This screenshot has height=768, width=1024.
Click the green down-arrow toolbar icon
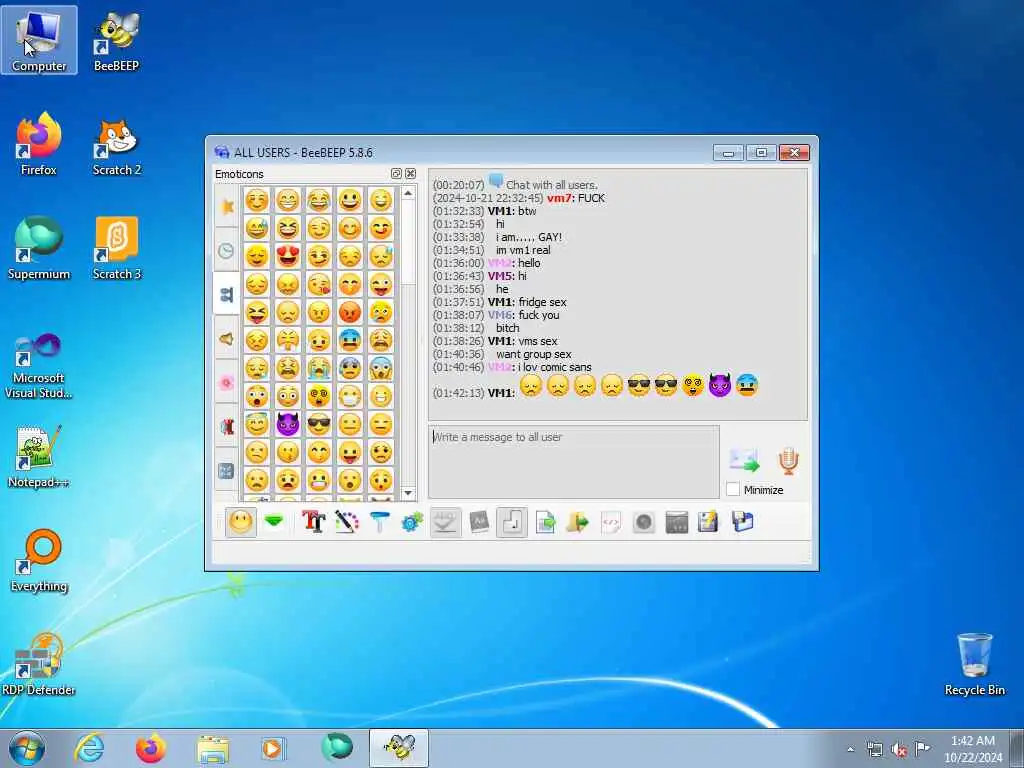click(274, 522)
